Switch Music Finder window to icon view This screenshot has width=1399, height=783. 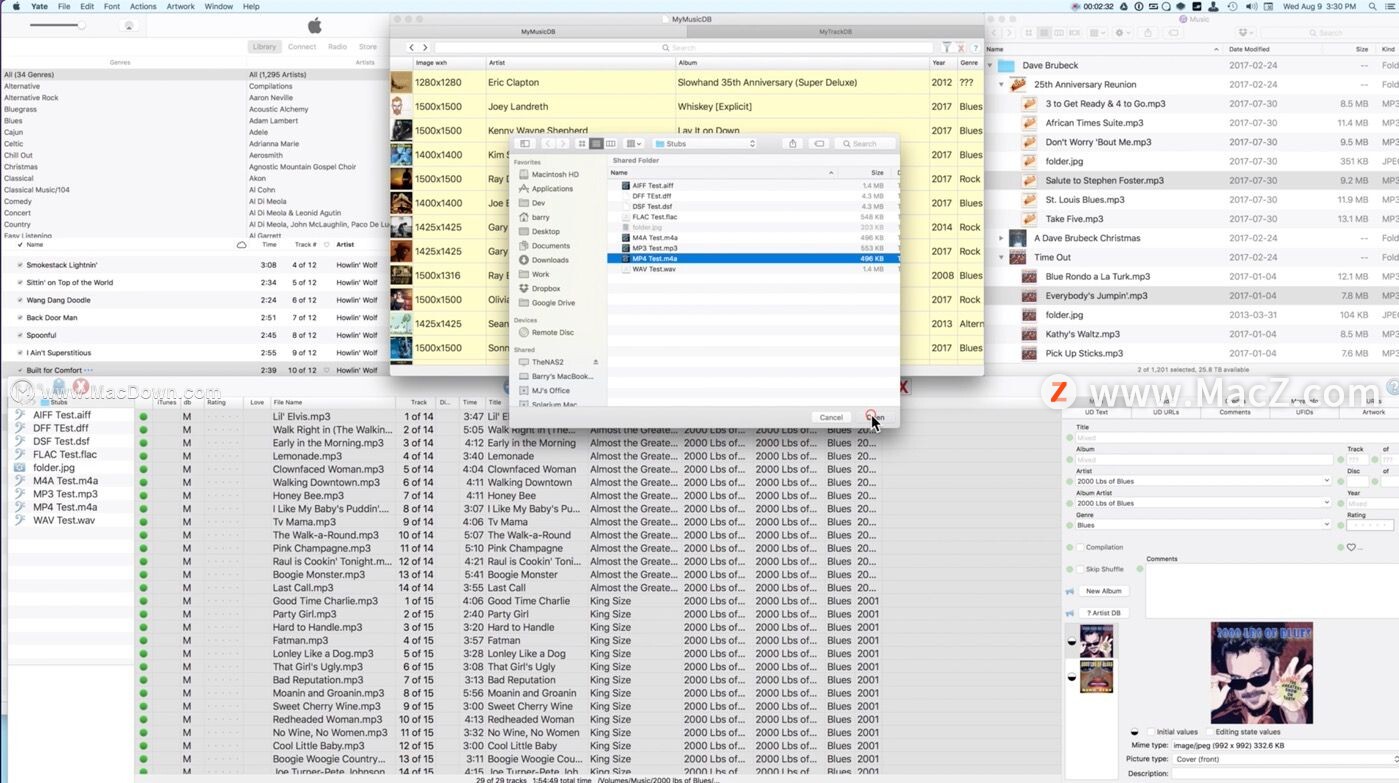1029,33
